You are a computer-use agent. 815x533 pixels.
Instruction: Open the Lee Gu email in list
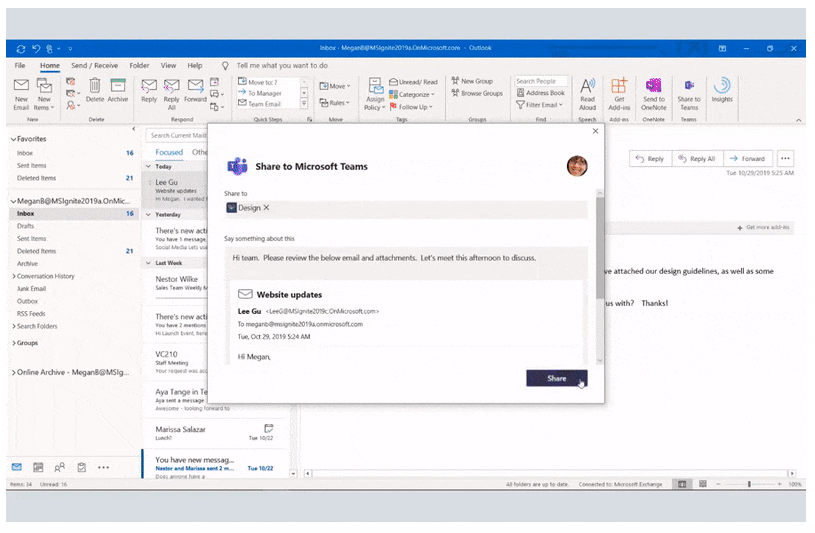(177, 190)
